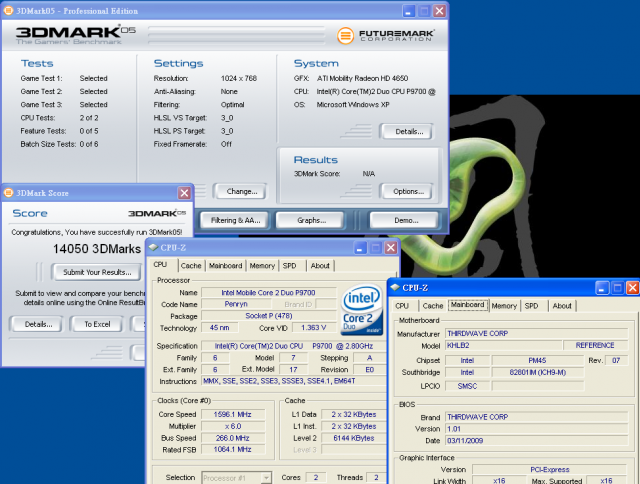
Task: Click the KHLB2 model field
Action: (x=503, y=345)
